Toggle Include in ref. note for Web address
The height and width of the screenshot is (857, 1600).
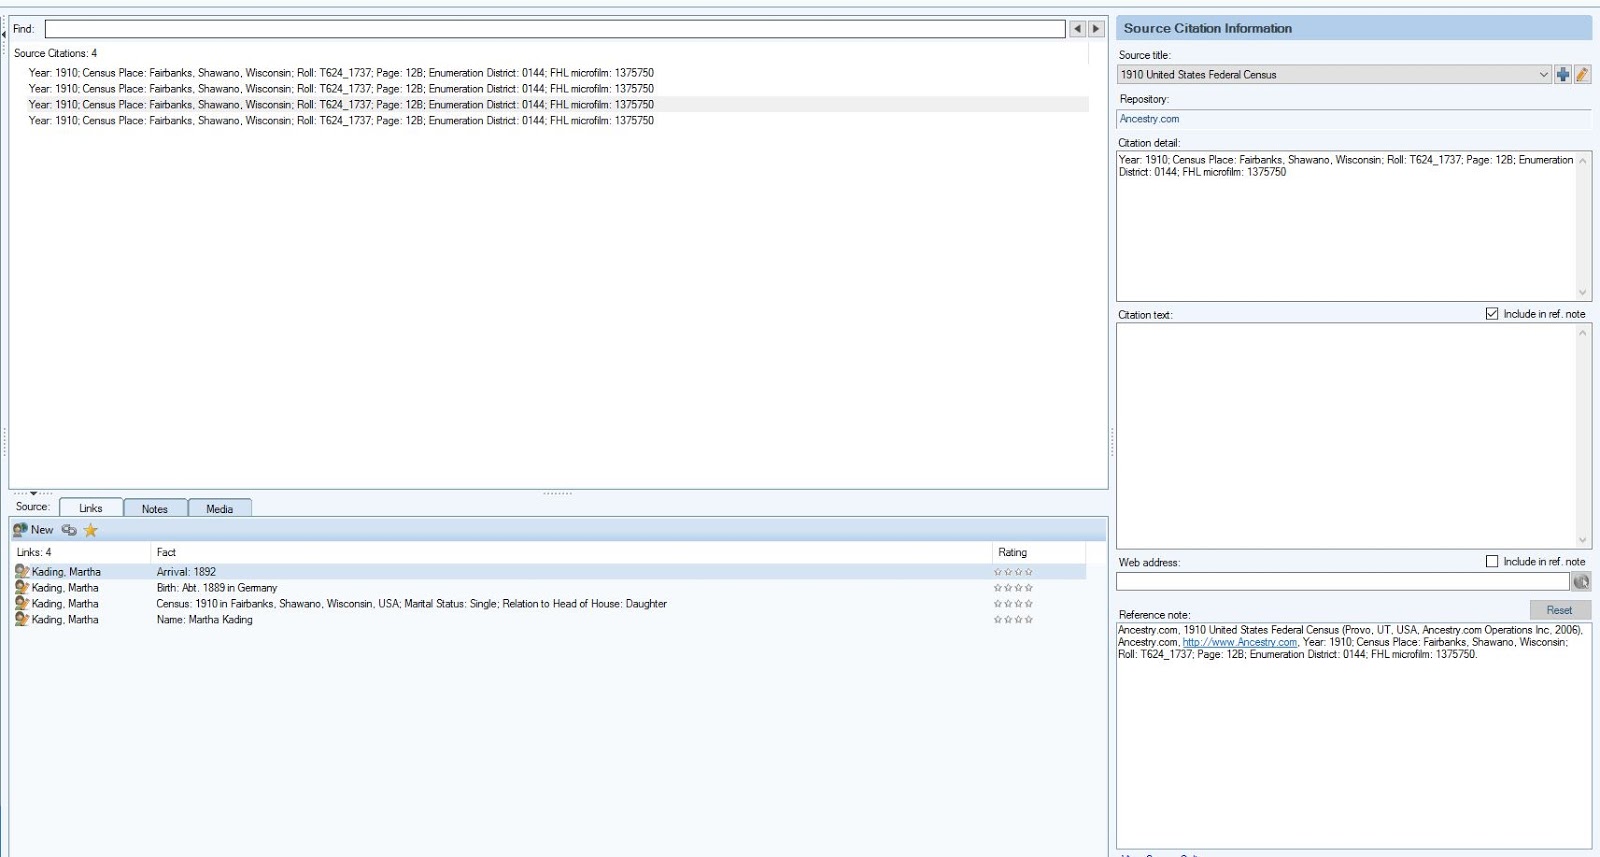click(x=1492, y=562)
